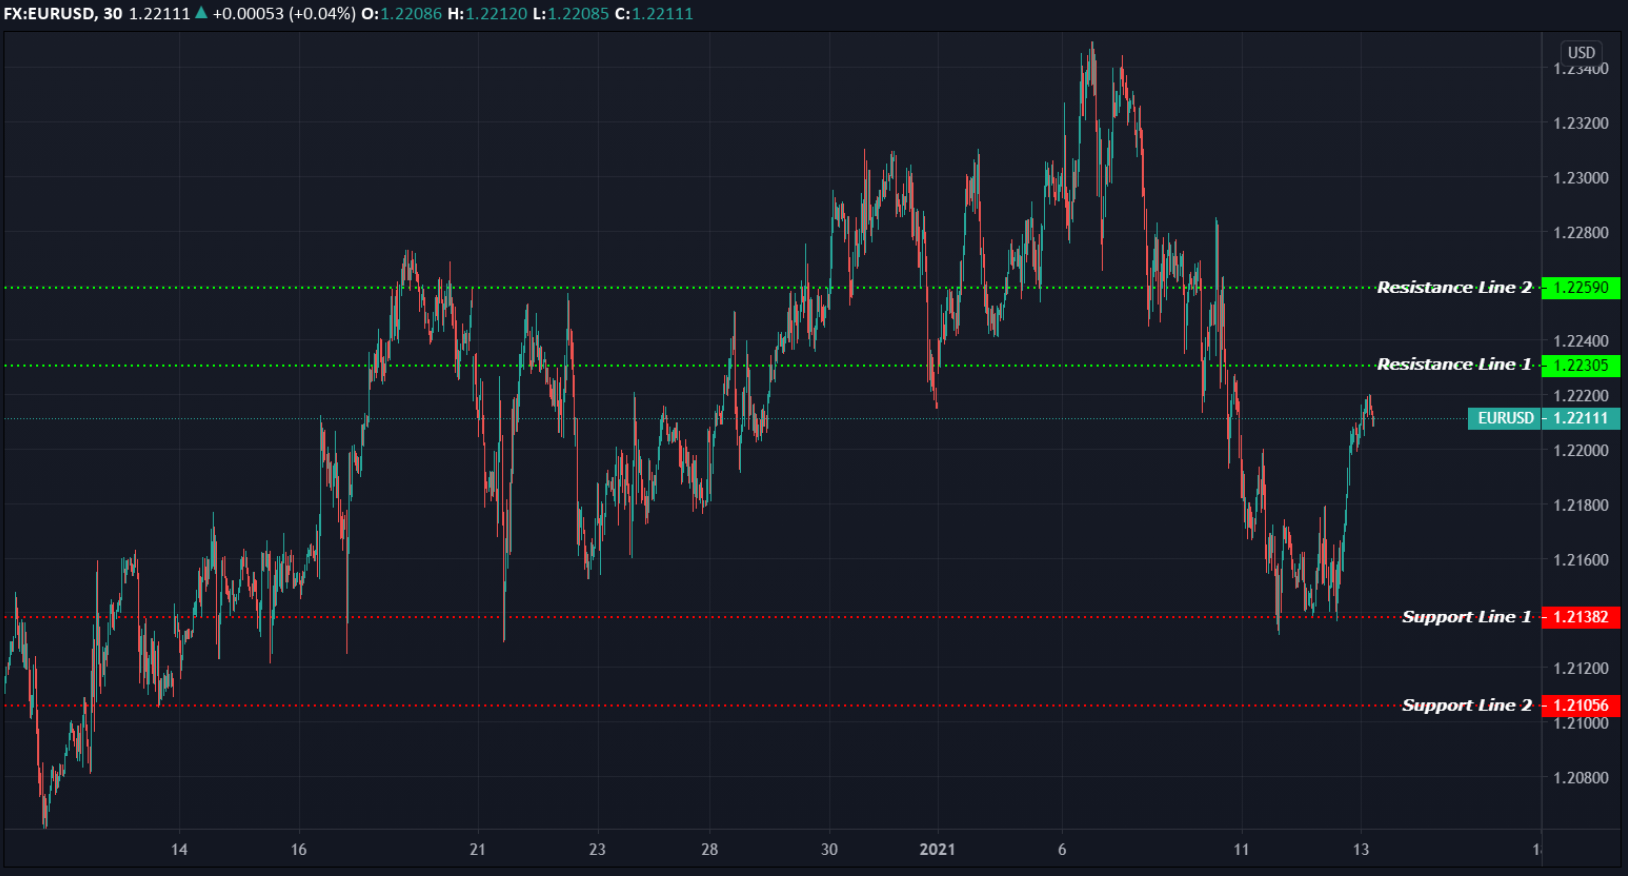
Task: Click the Low value 1.22085 in header
Action: point(578,14)
